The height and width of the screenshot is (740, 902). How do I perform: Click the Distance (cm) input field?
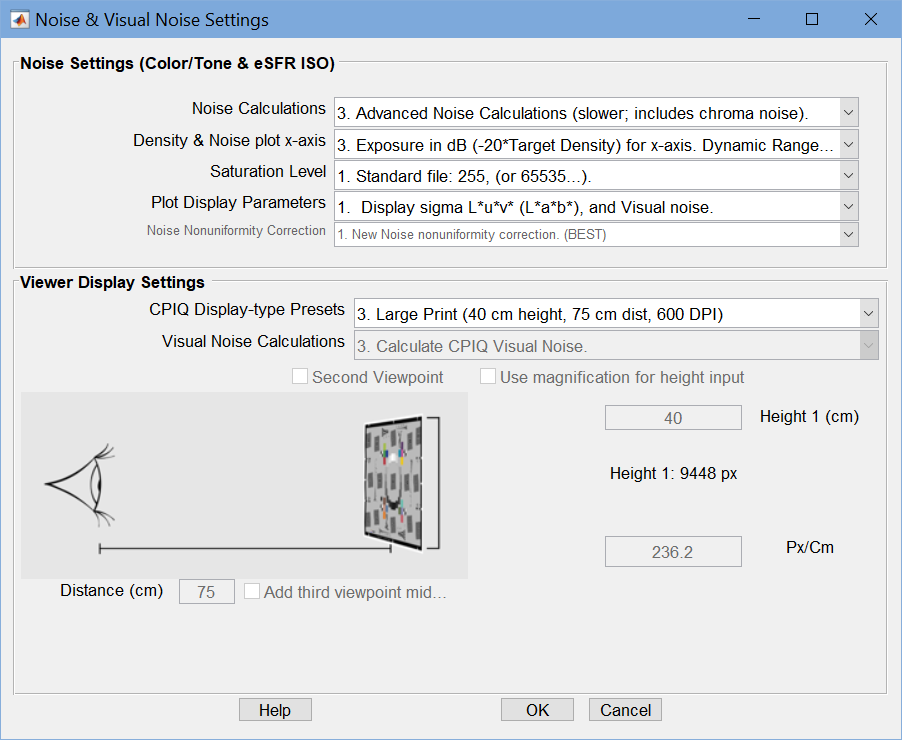(x=207, y=592)
